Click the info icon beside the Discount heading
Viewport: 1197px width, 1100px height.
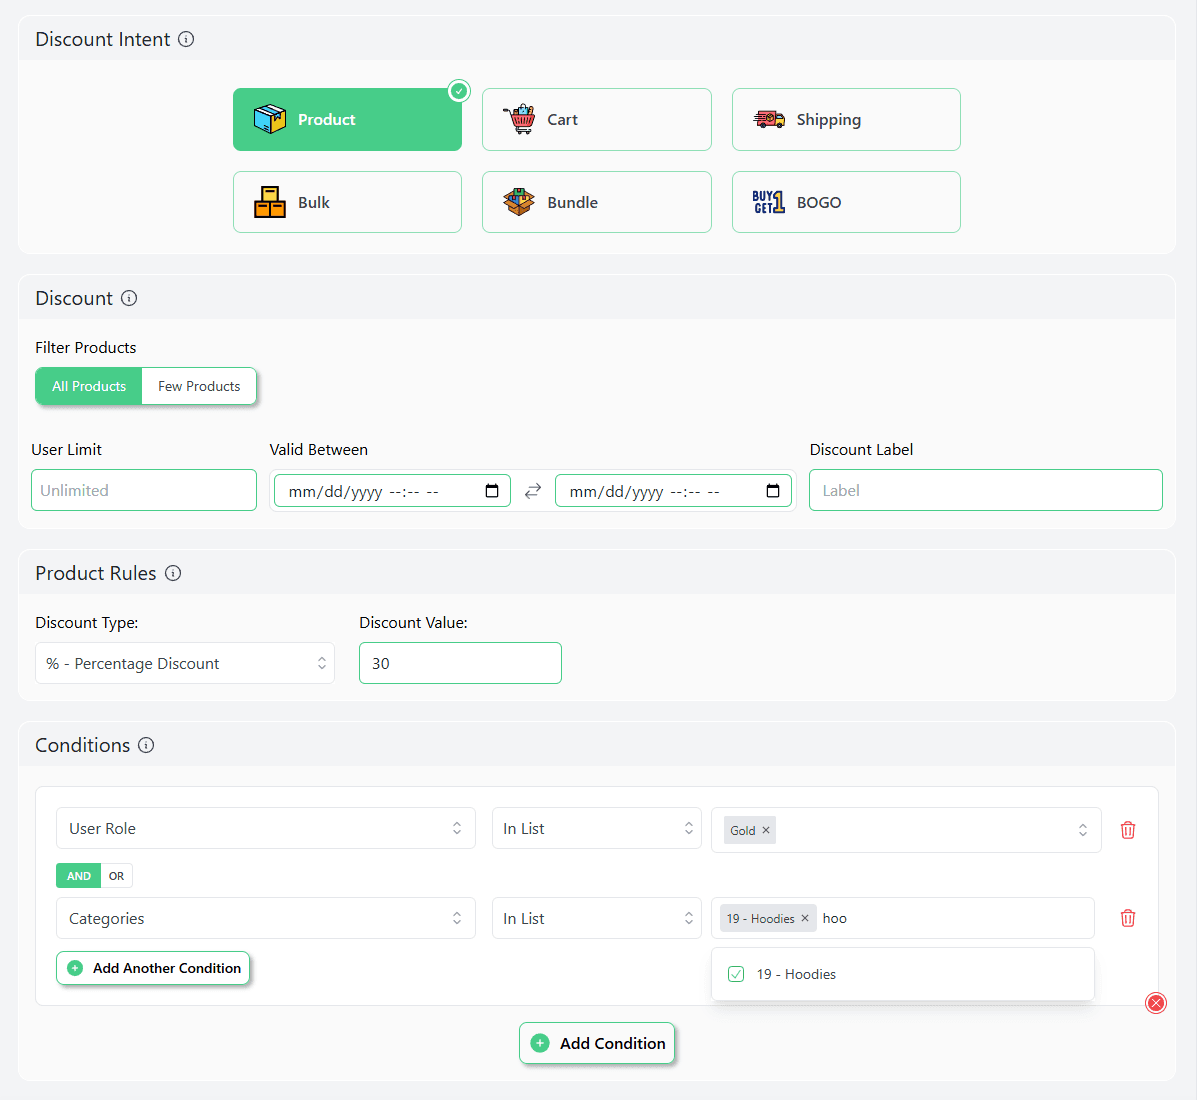click(x=129, y=298)
